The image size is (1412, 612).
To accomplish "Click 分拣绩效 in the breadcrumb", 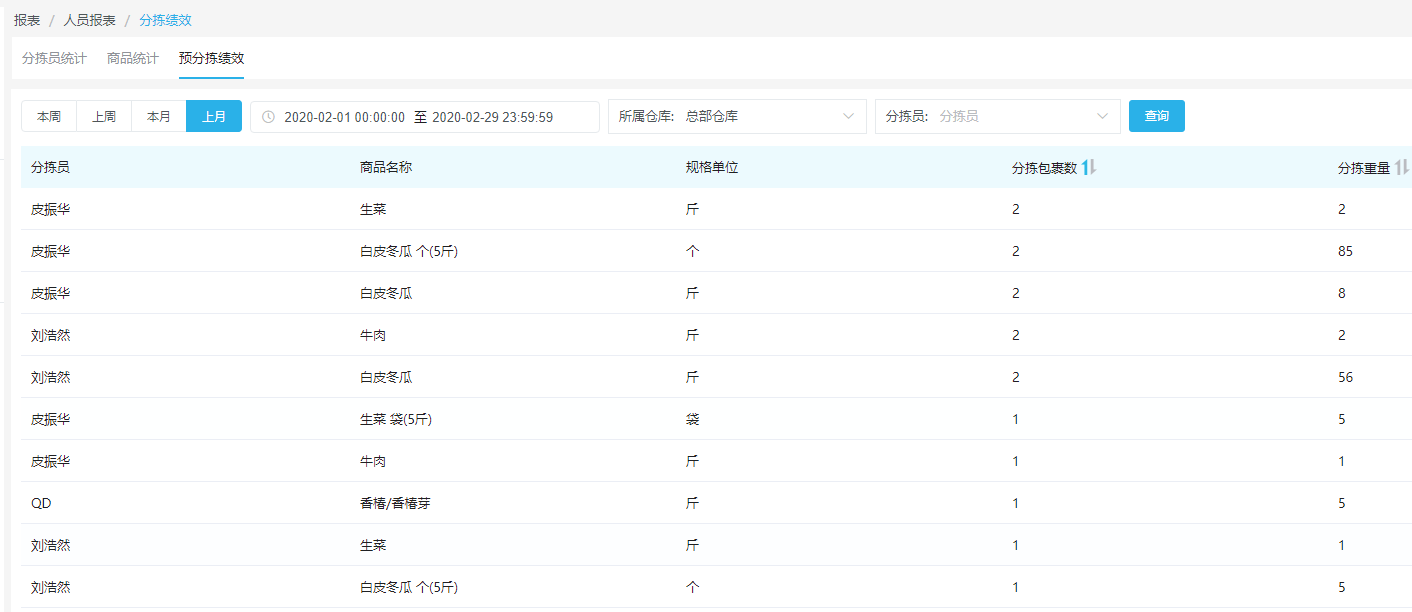I will coord(165,20).
